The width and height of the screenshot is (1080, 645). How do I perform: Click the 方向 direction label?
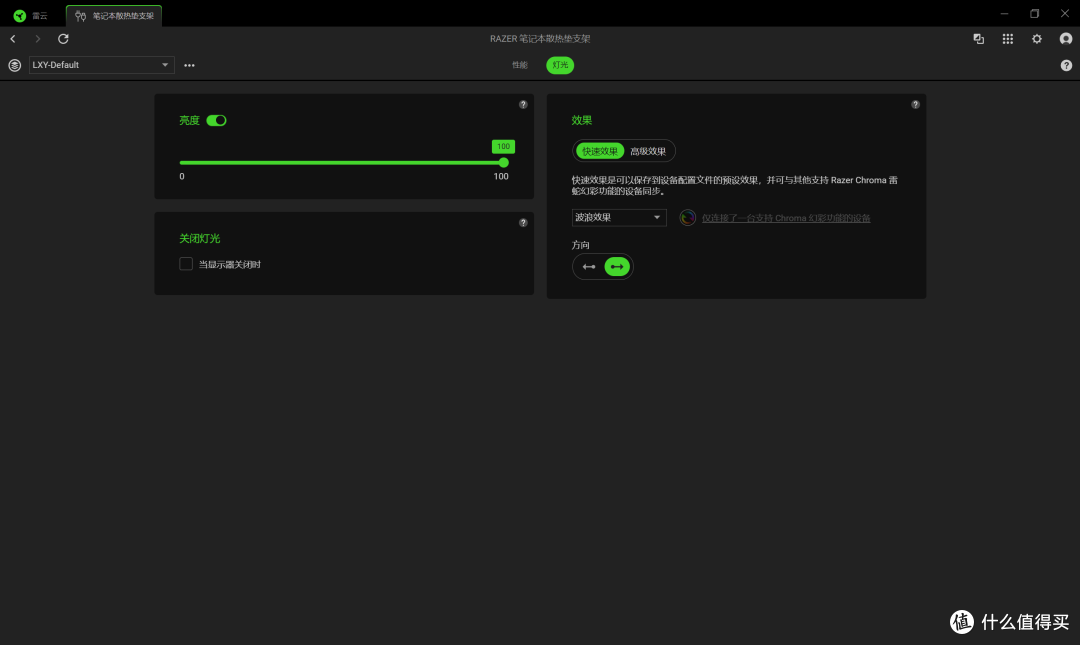tap(581, 245)
